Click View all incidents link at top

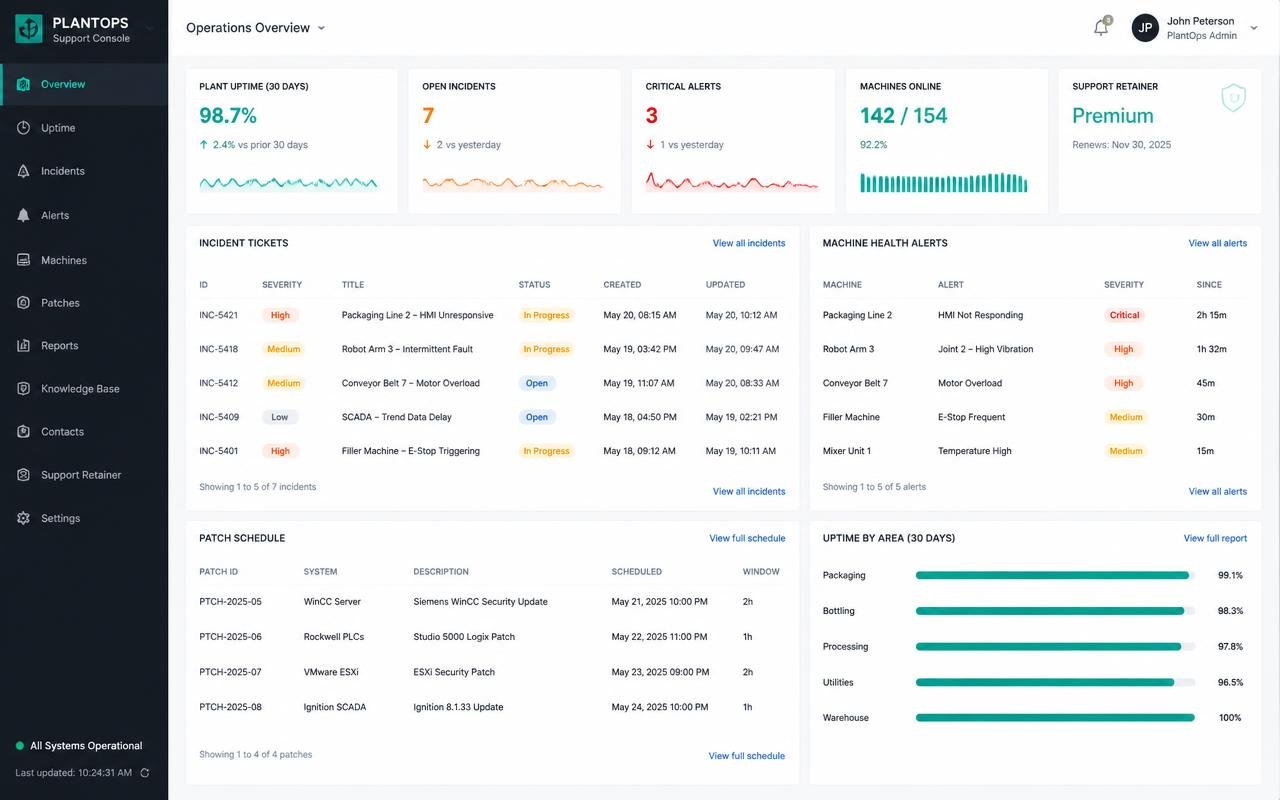(x=749, y=243)
